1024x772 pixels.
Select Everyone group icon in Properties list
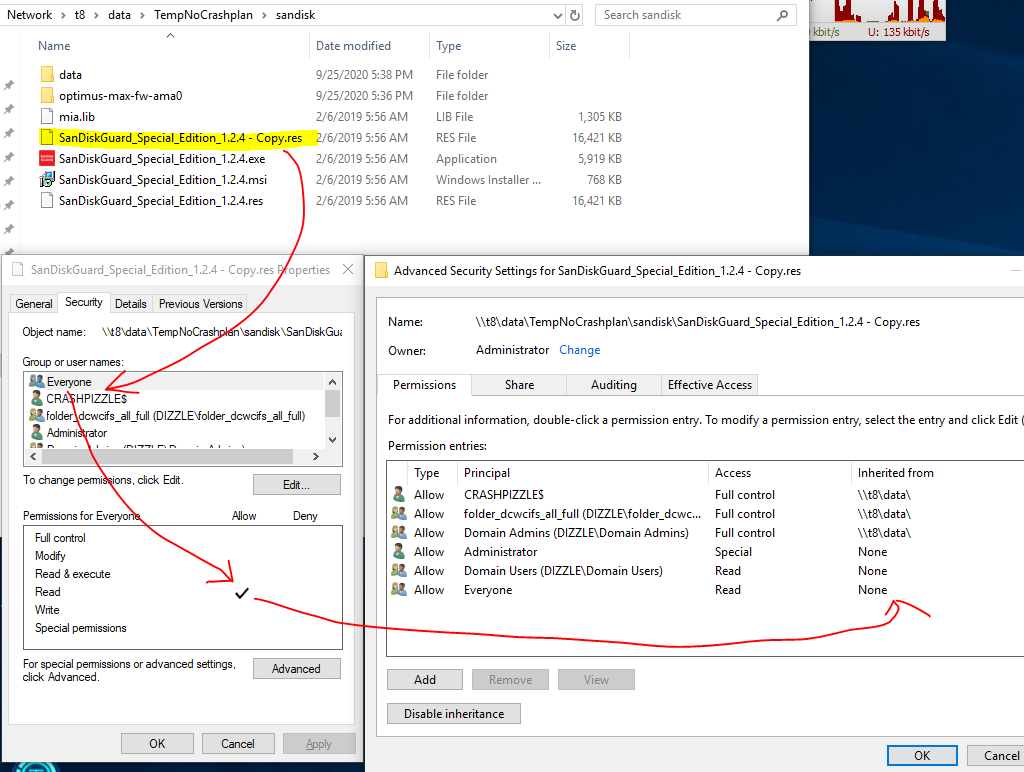pos(37,381)
